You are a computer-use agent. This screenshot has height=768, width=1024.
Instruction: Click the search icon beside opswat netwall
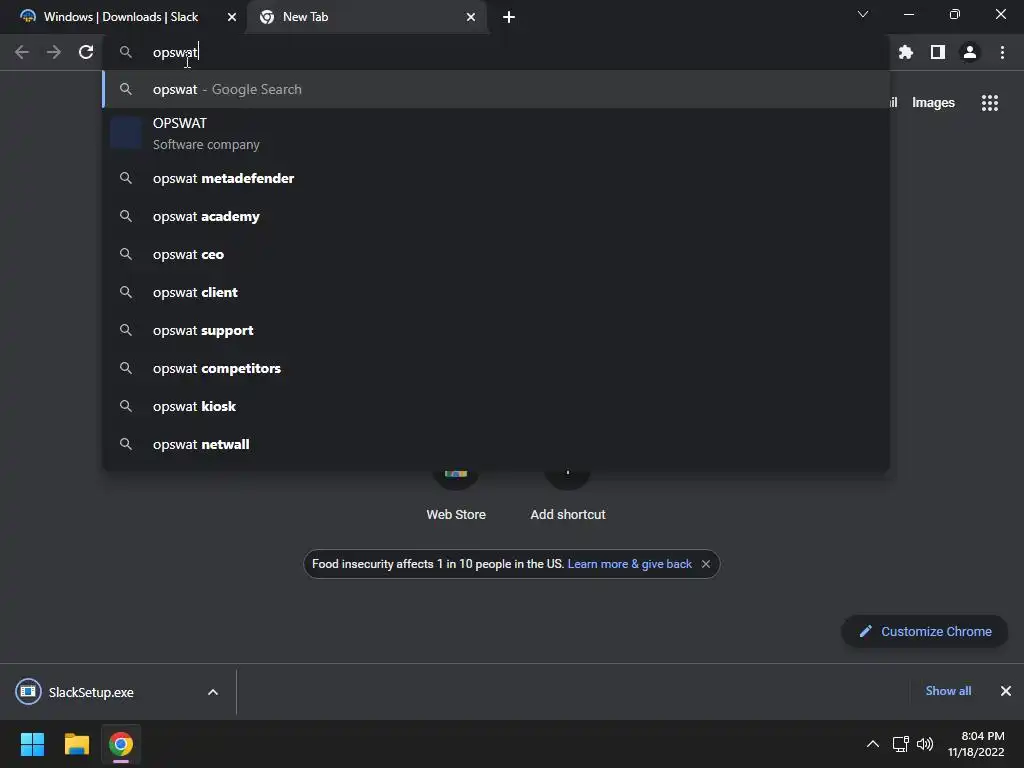pyautogui.click(x=126, y=443)
